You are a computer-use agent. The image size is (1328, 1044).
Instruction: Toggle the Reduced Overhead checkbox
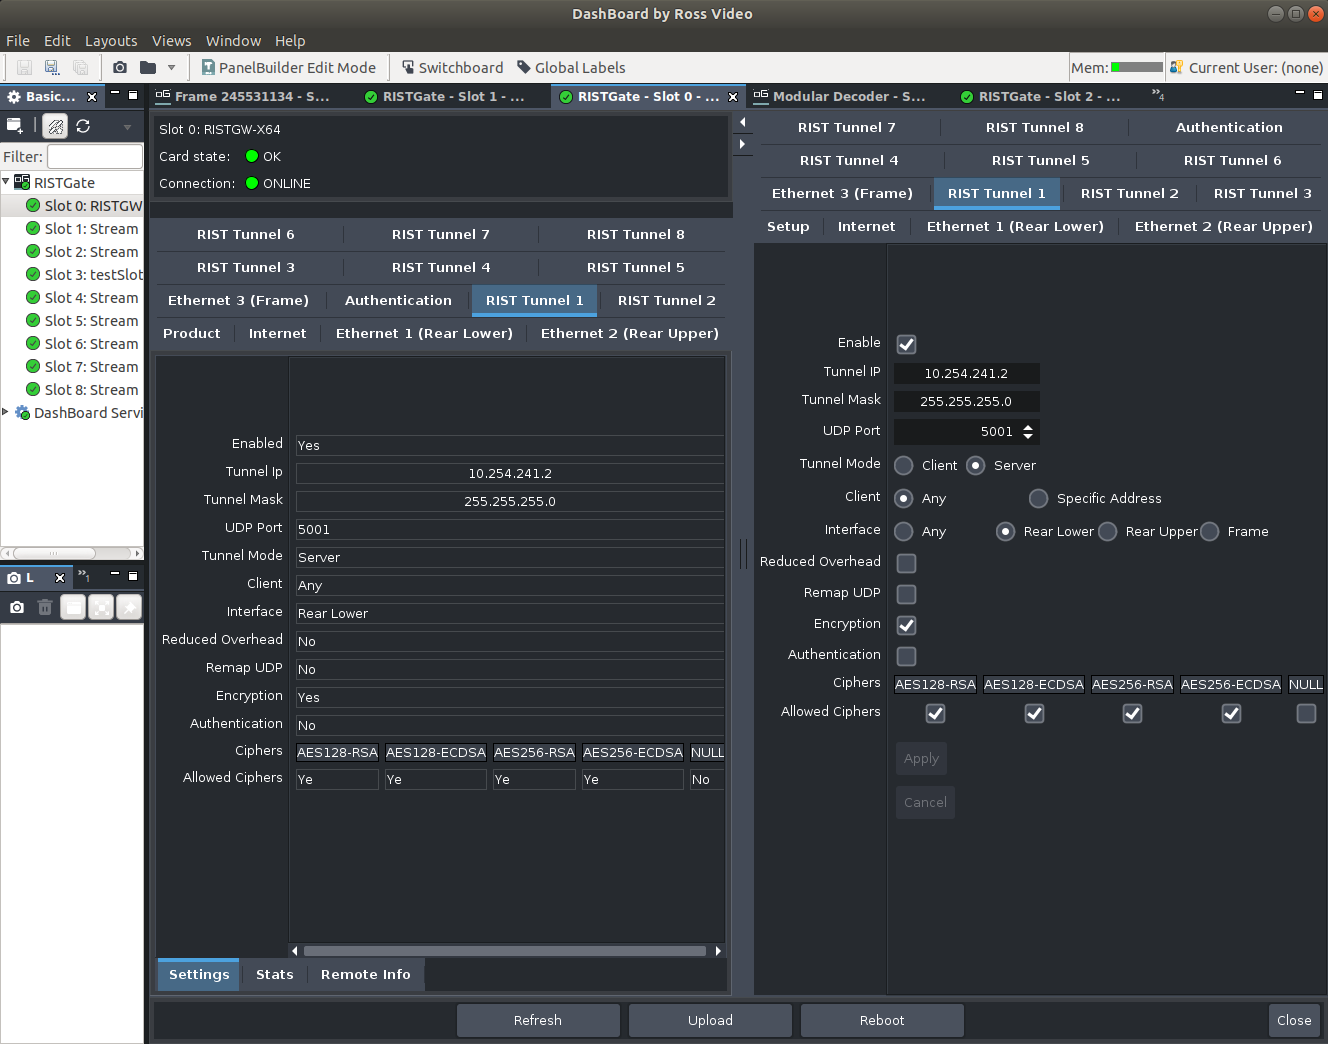(x=906, y=563)
